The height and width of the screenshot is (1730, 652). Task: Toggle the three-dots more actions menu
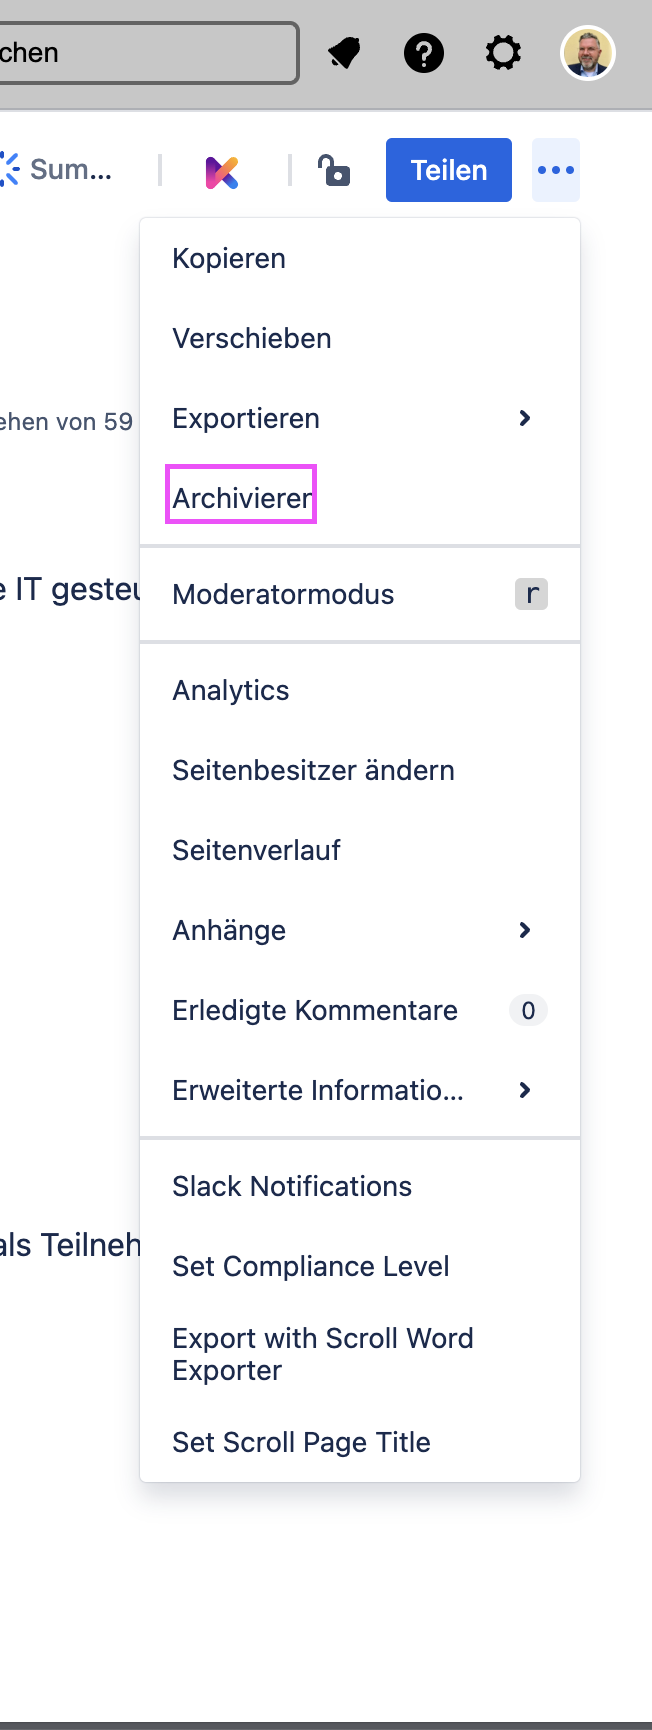tap(556, 170)
